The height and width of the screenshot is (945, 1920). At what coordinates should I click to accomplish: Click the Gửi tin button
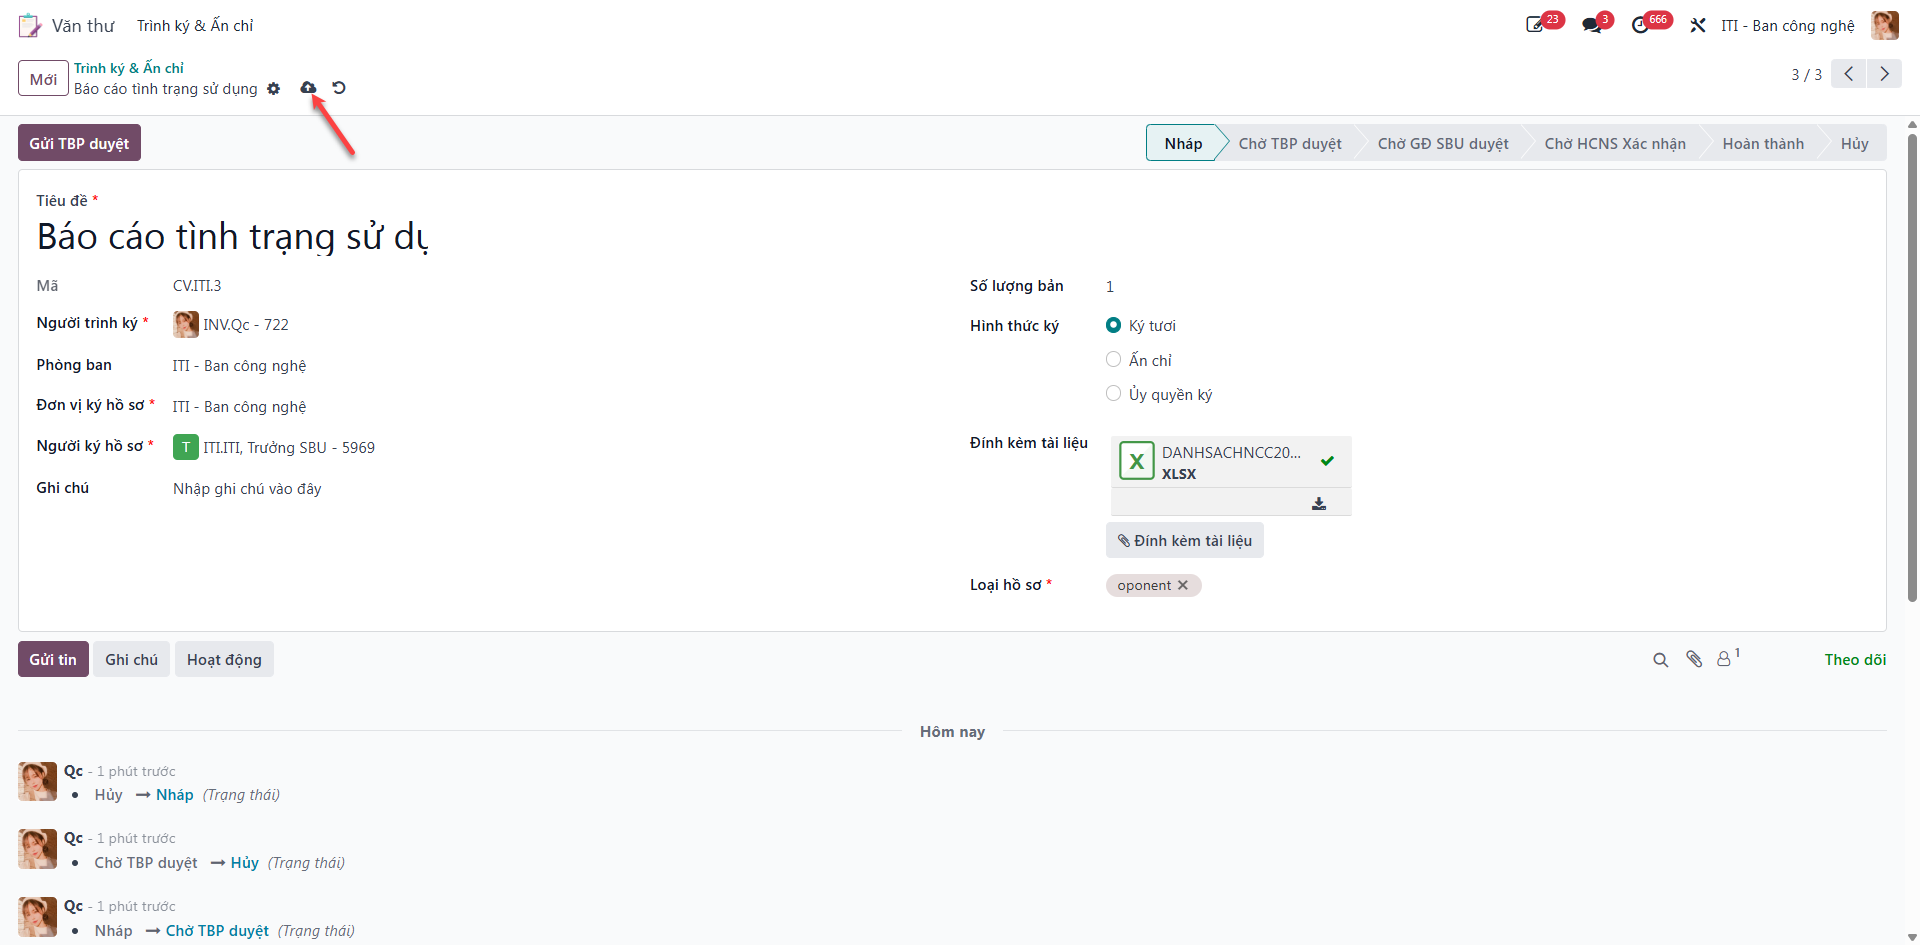53,659
